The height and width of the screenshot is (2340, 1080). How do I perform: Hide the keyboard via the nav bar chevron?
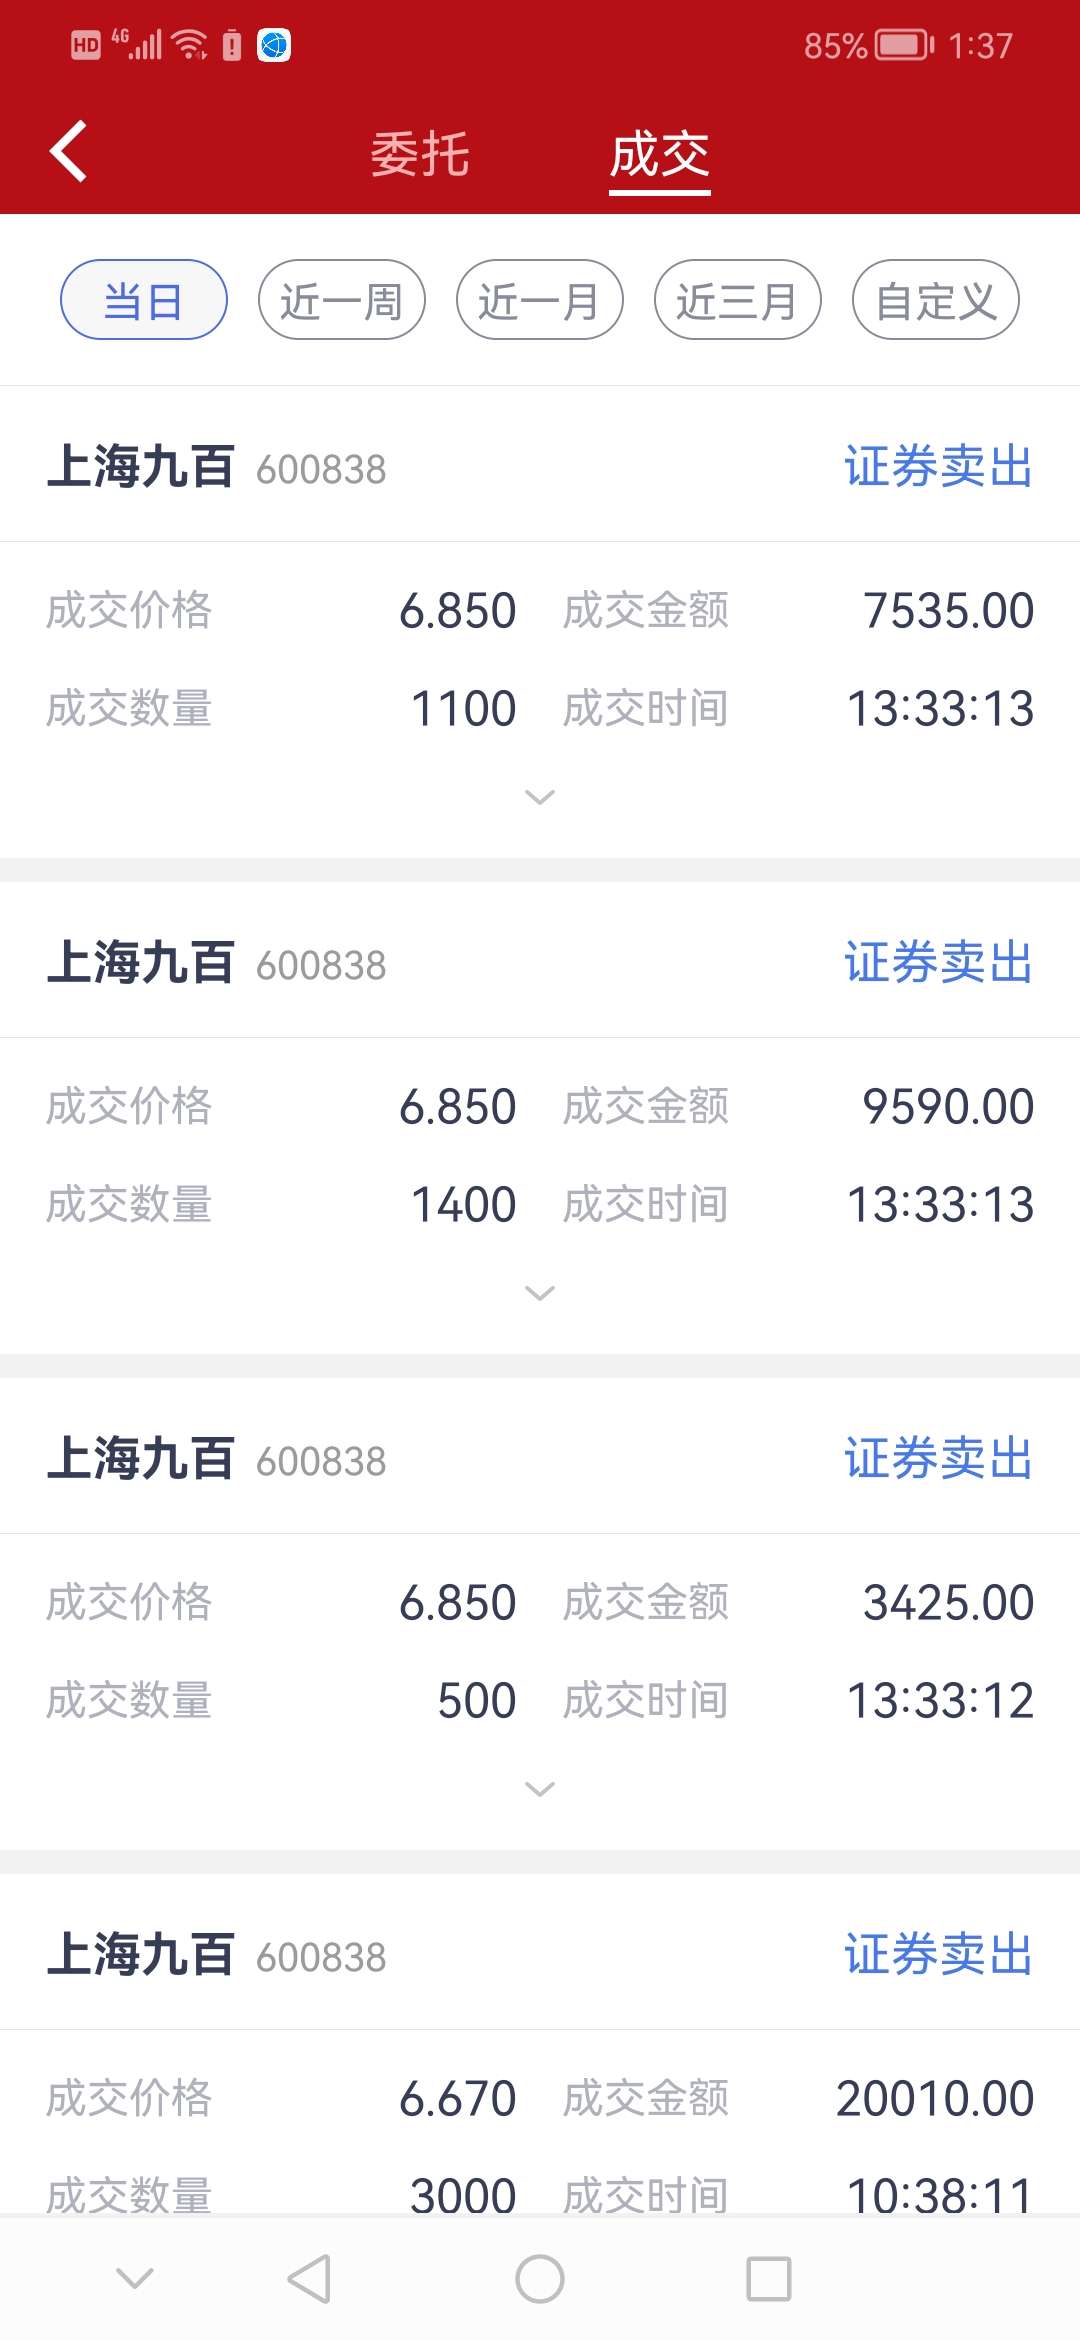click(135, 2278)
